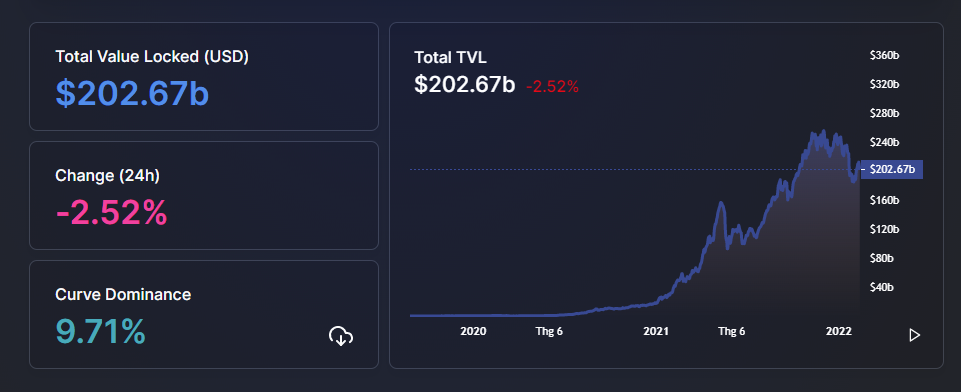Click the $40b y-axis label
Viewport: 961px width, 392px height.
882,287
